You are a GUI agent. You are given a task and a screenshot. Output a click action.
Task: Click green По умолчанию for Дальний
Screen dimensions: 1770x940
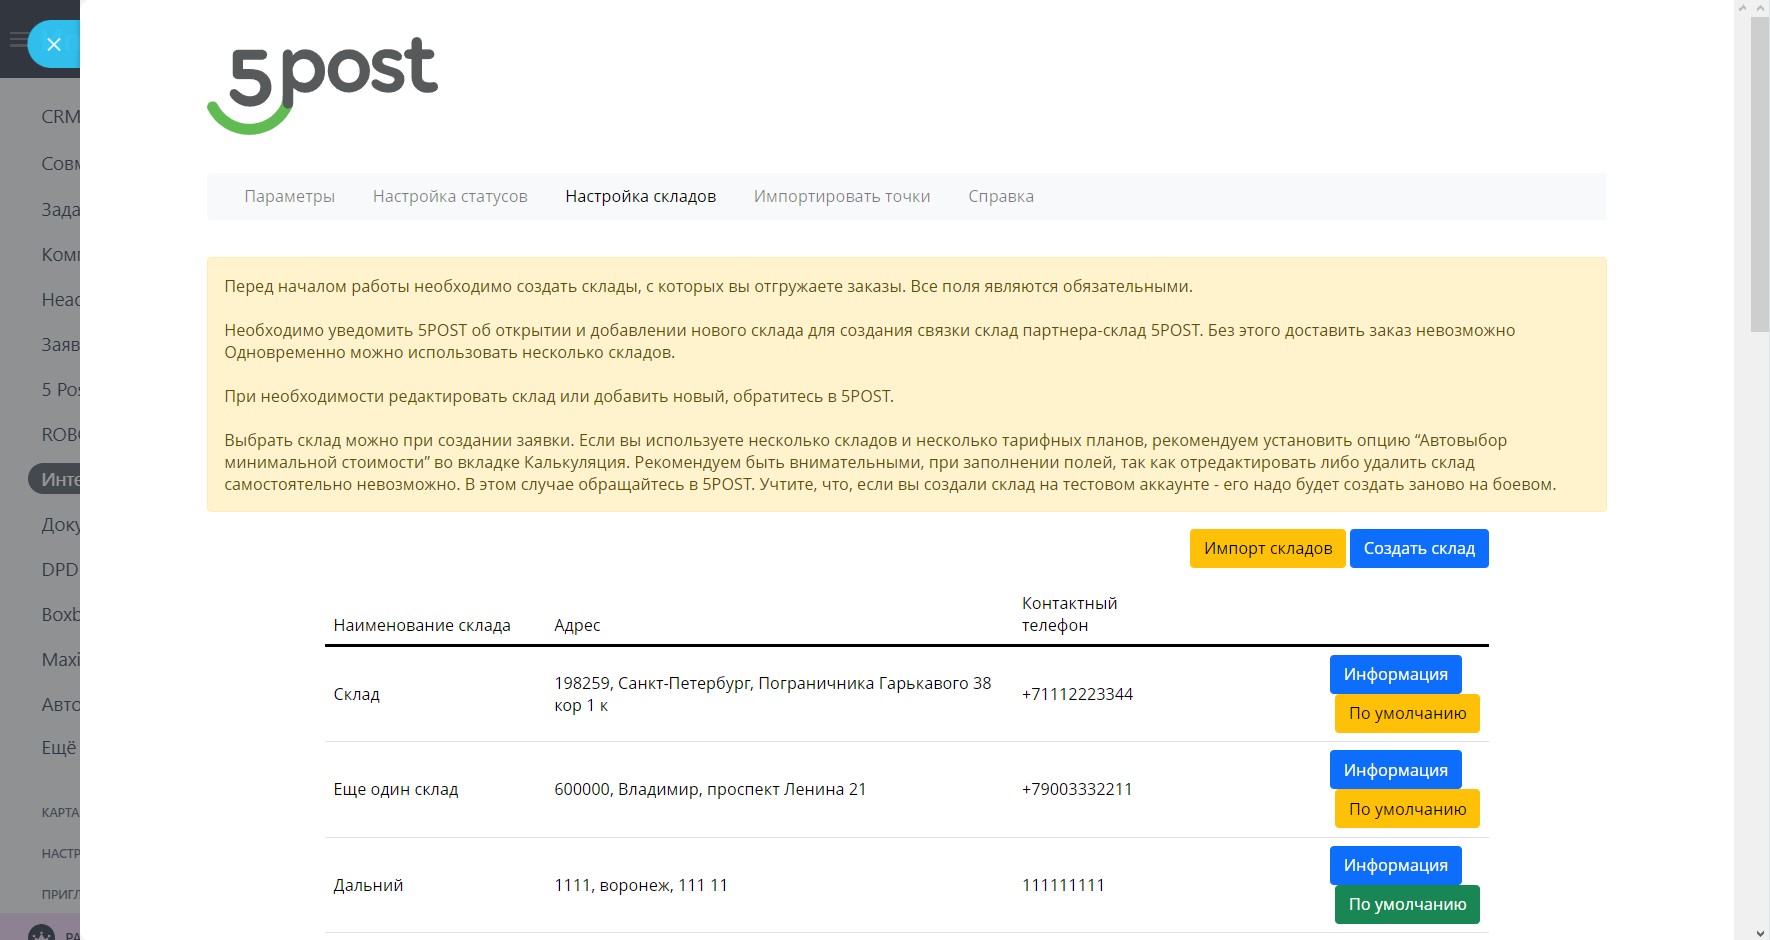pos(1406,904)
